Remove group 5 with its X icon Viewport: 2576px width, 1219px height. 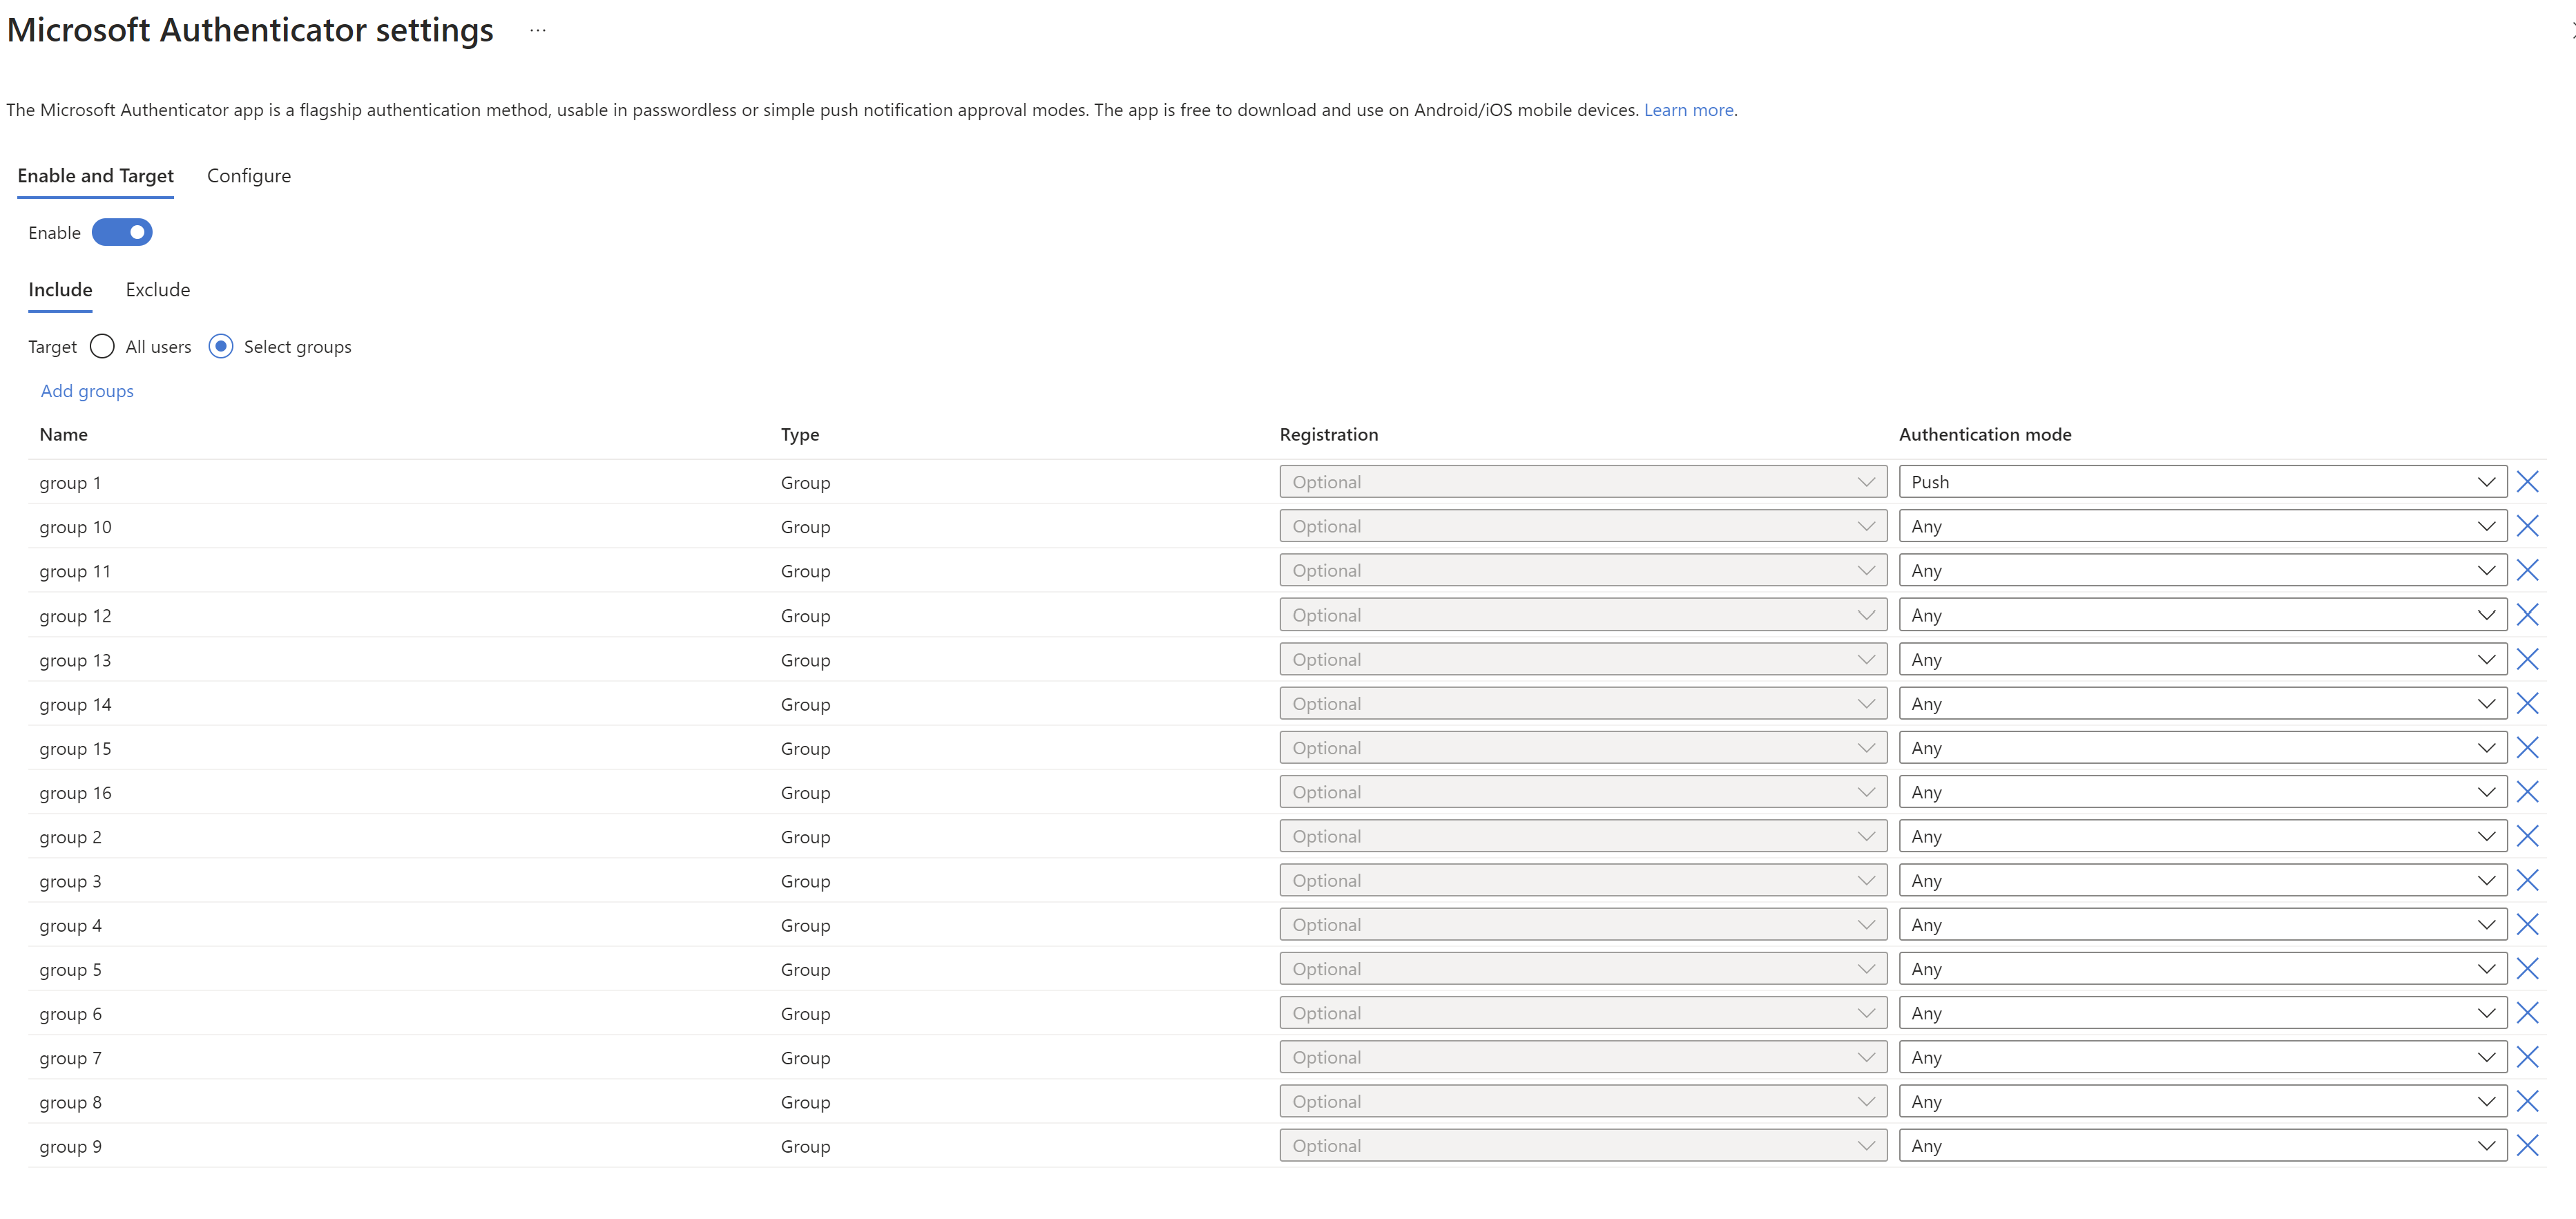2527,969
